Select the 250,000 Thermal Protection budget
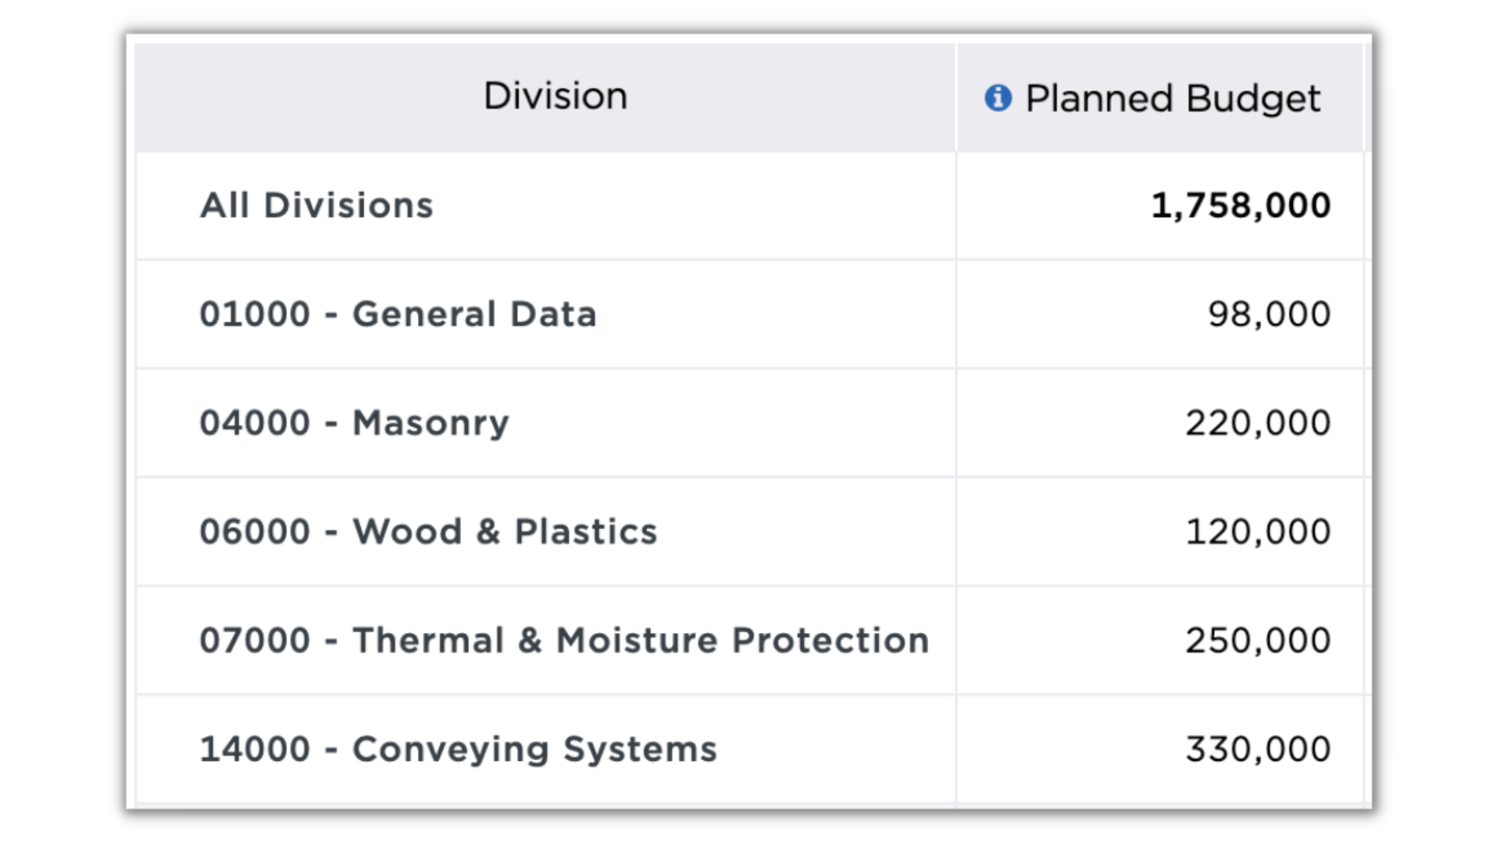The height and width of the screenshot is (843, 1500). pos(1258,640)
